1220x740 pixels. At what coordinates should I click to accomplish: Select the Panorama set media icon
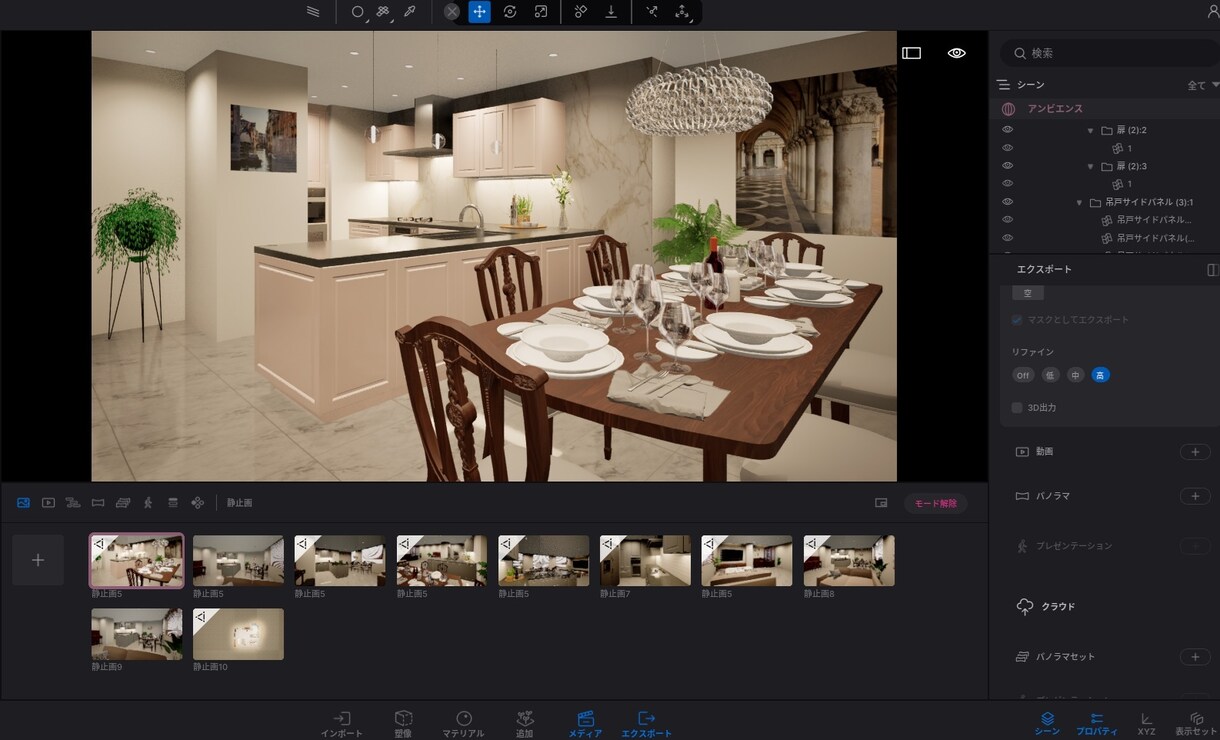tap(123, 502)
